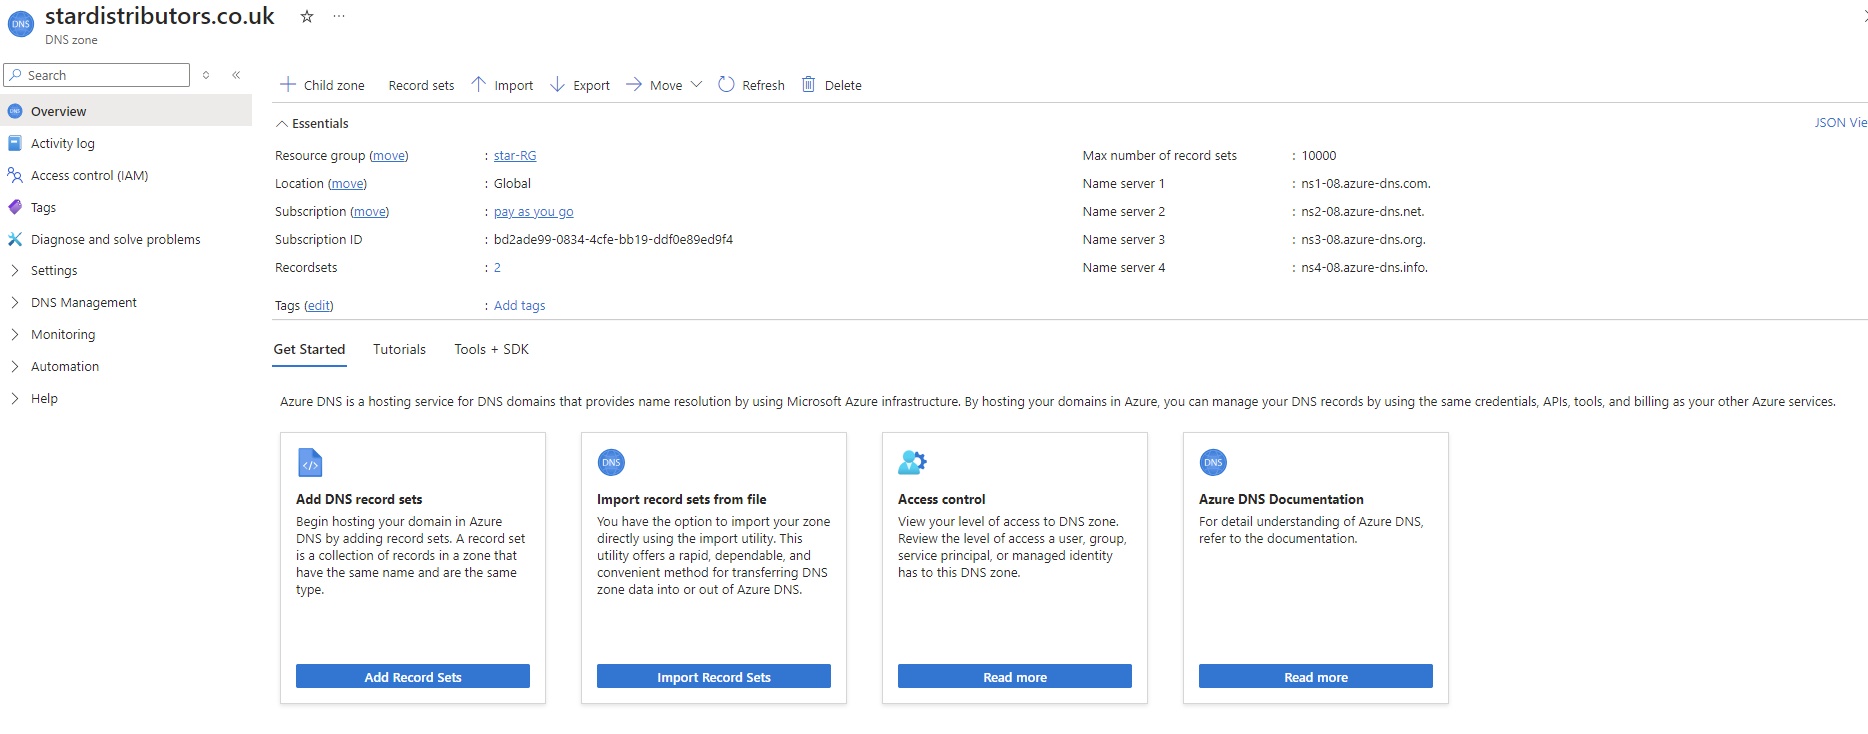Click the Recordsets count link 2
This screenshot has height=734, width=1868.
(x=497, y=267)
